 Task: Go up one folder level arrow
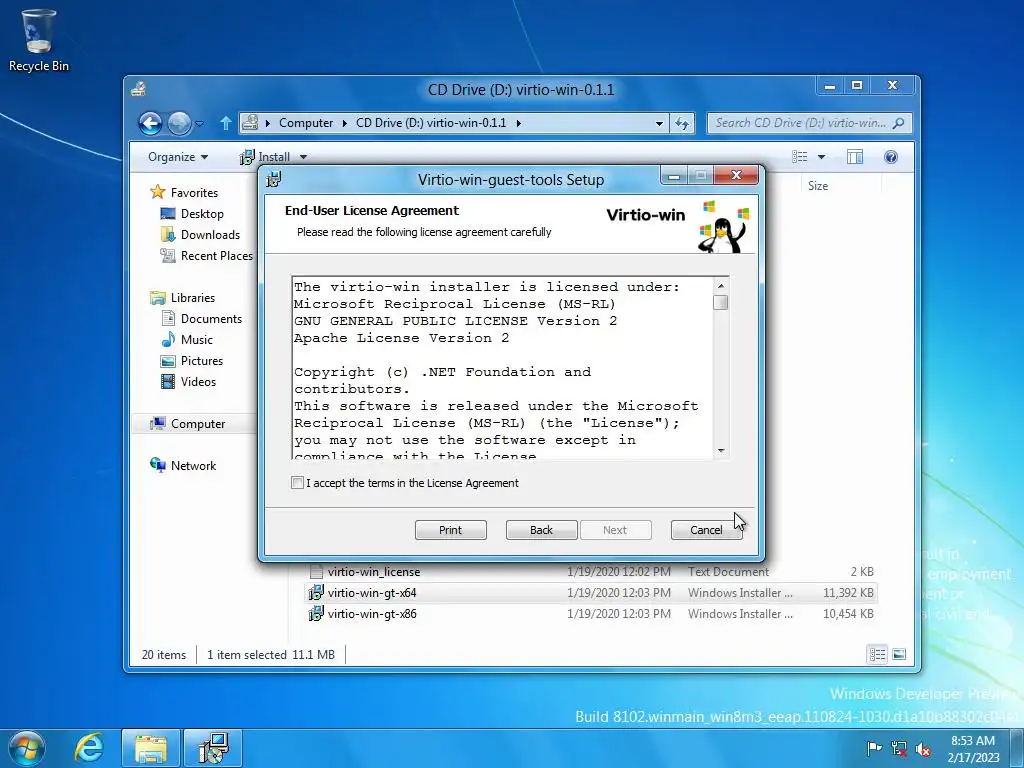pyautogui.click(x=226, y=123)
